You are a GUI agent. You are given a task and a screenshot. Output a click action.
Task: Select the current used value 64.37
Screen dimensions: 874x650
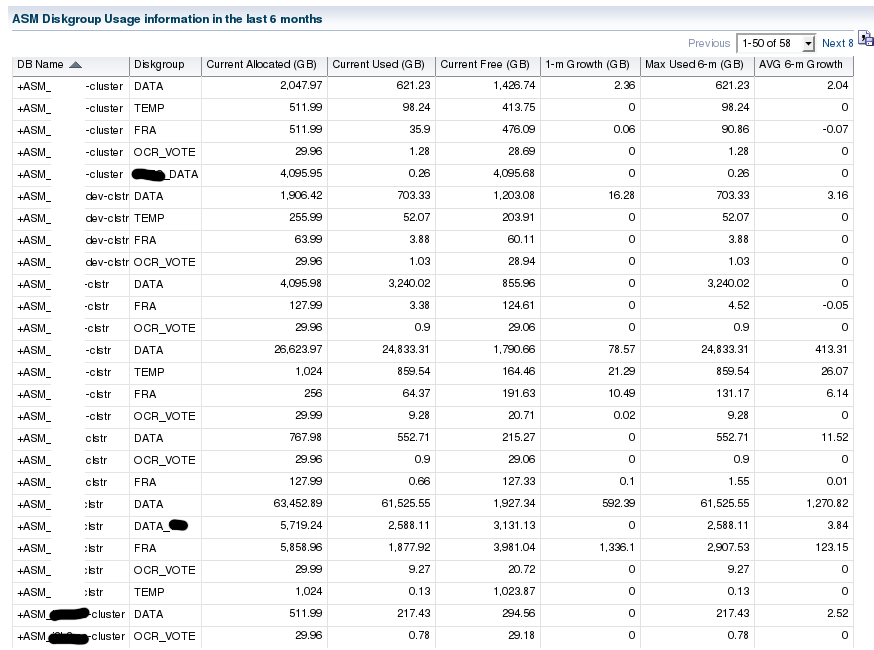coord(416,394)
